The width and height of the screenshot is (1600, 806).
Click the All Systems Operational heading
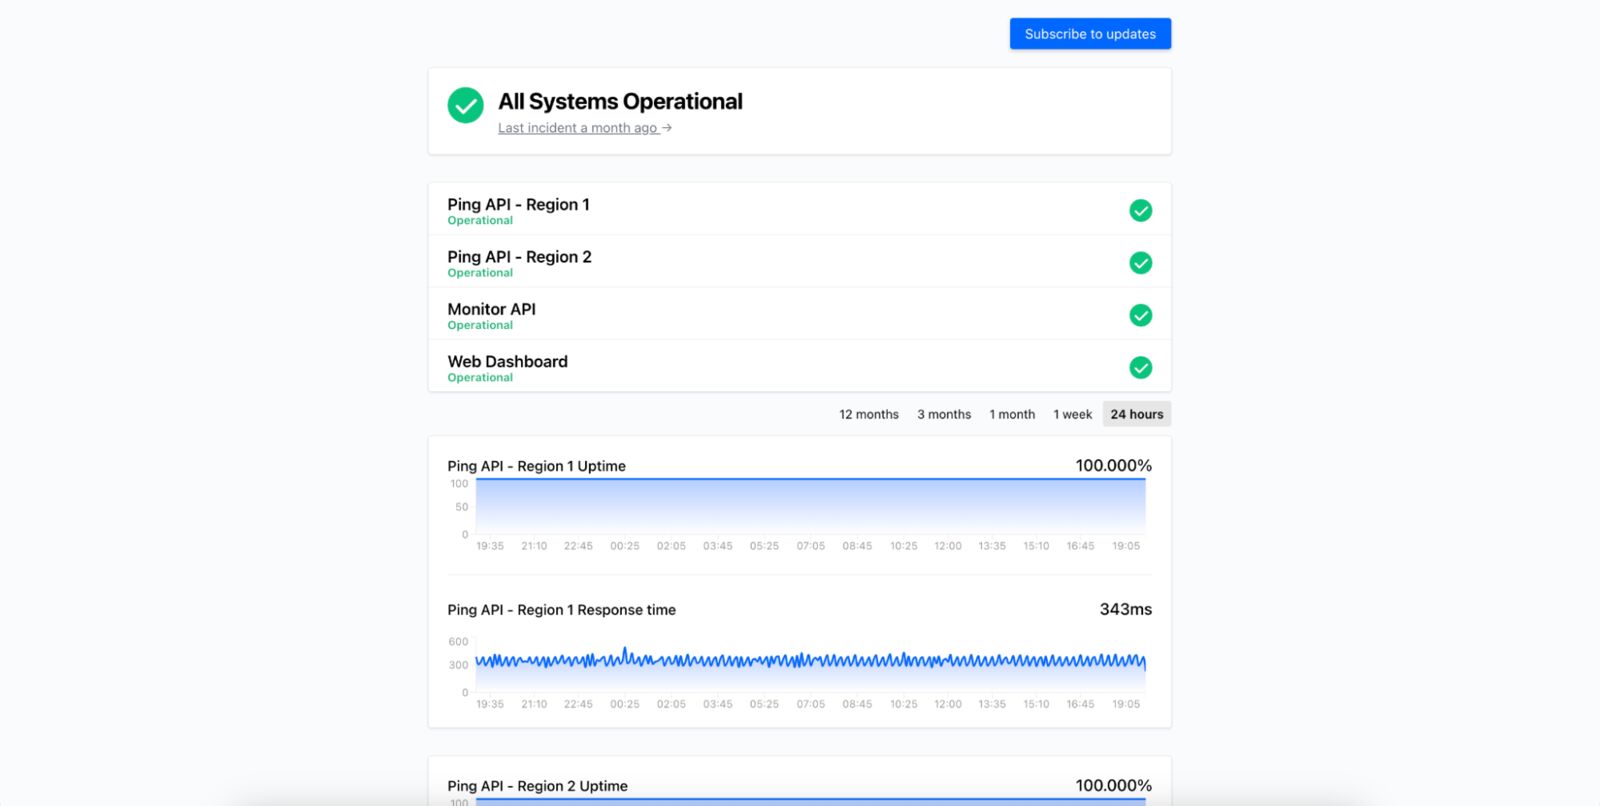point(620,102)
